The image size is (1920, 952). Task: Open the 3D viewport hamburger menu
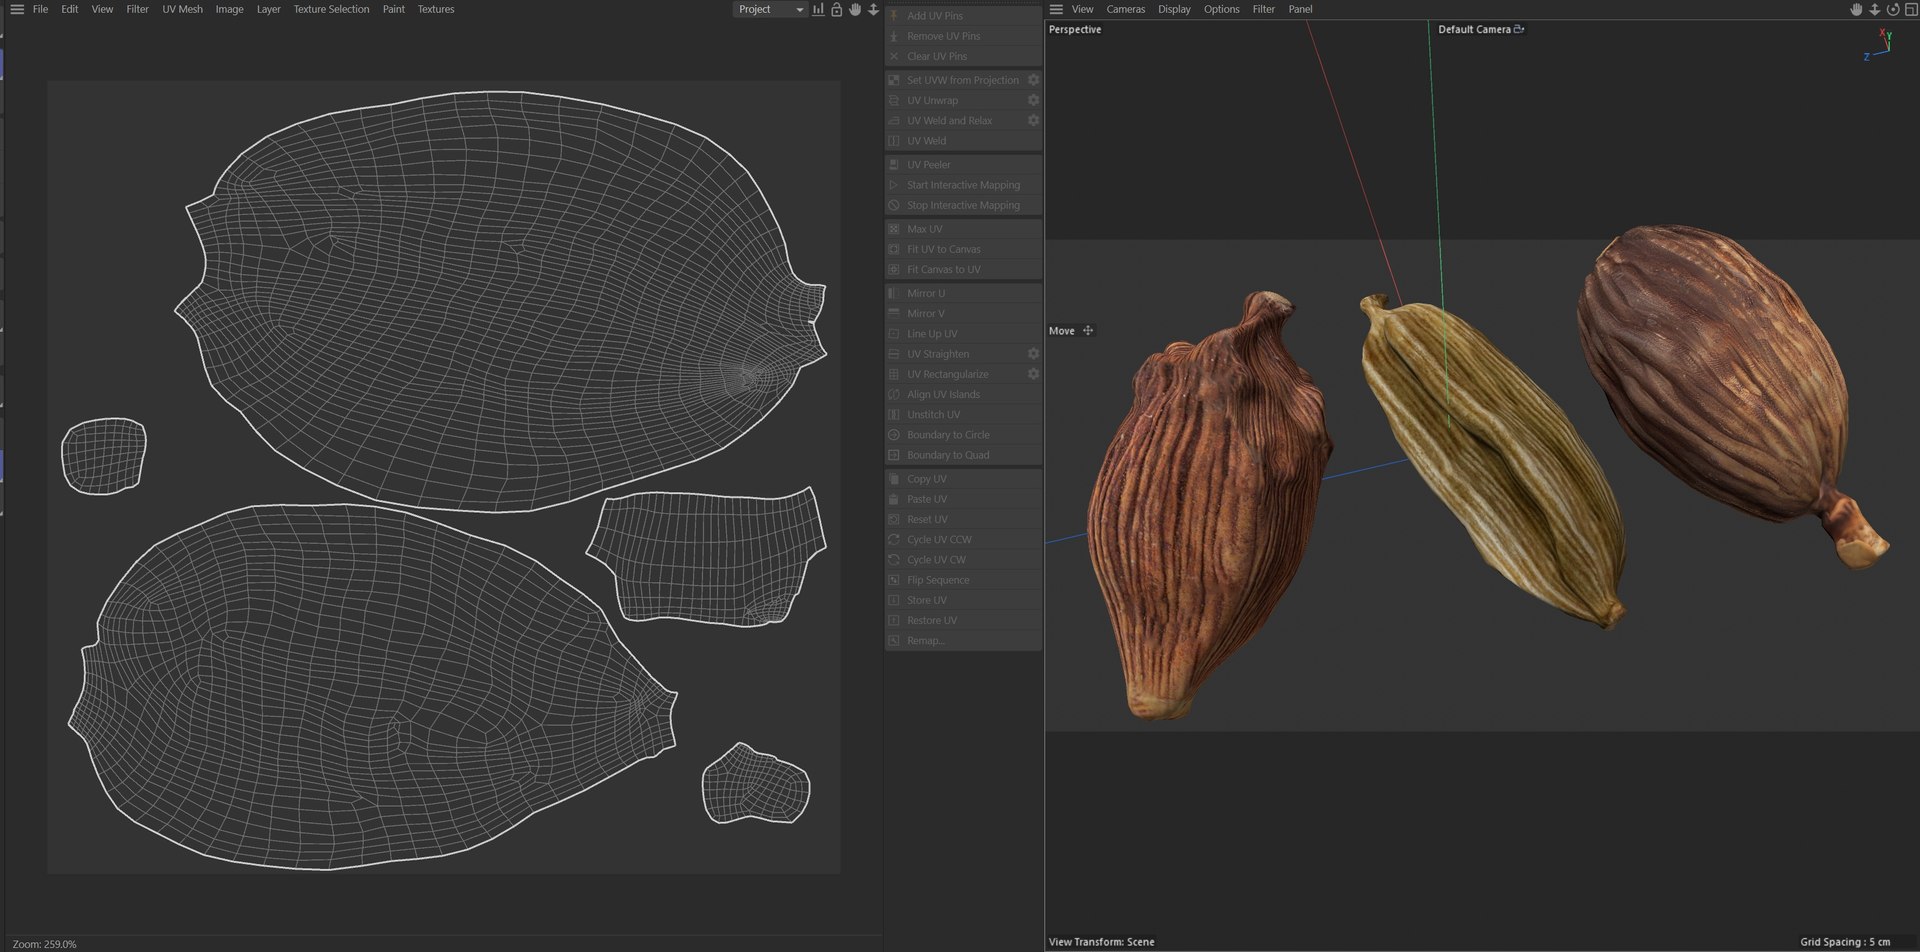(x=1056, y=9)
